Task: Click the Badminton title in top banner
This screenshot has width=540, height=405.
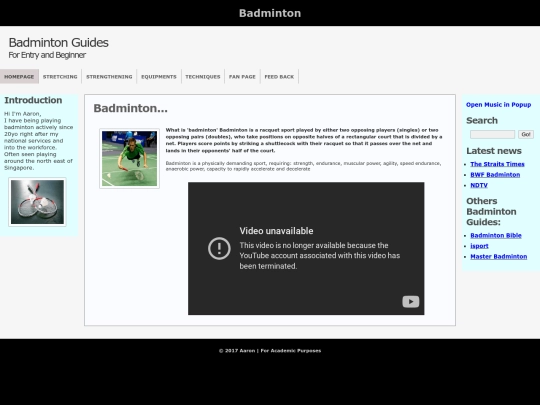Action: tap(270, 13)
